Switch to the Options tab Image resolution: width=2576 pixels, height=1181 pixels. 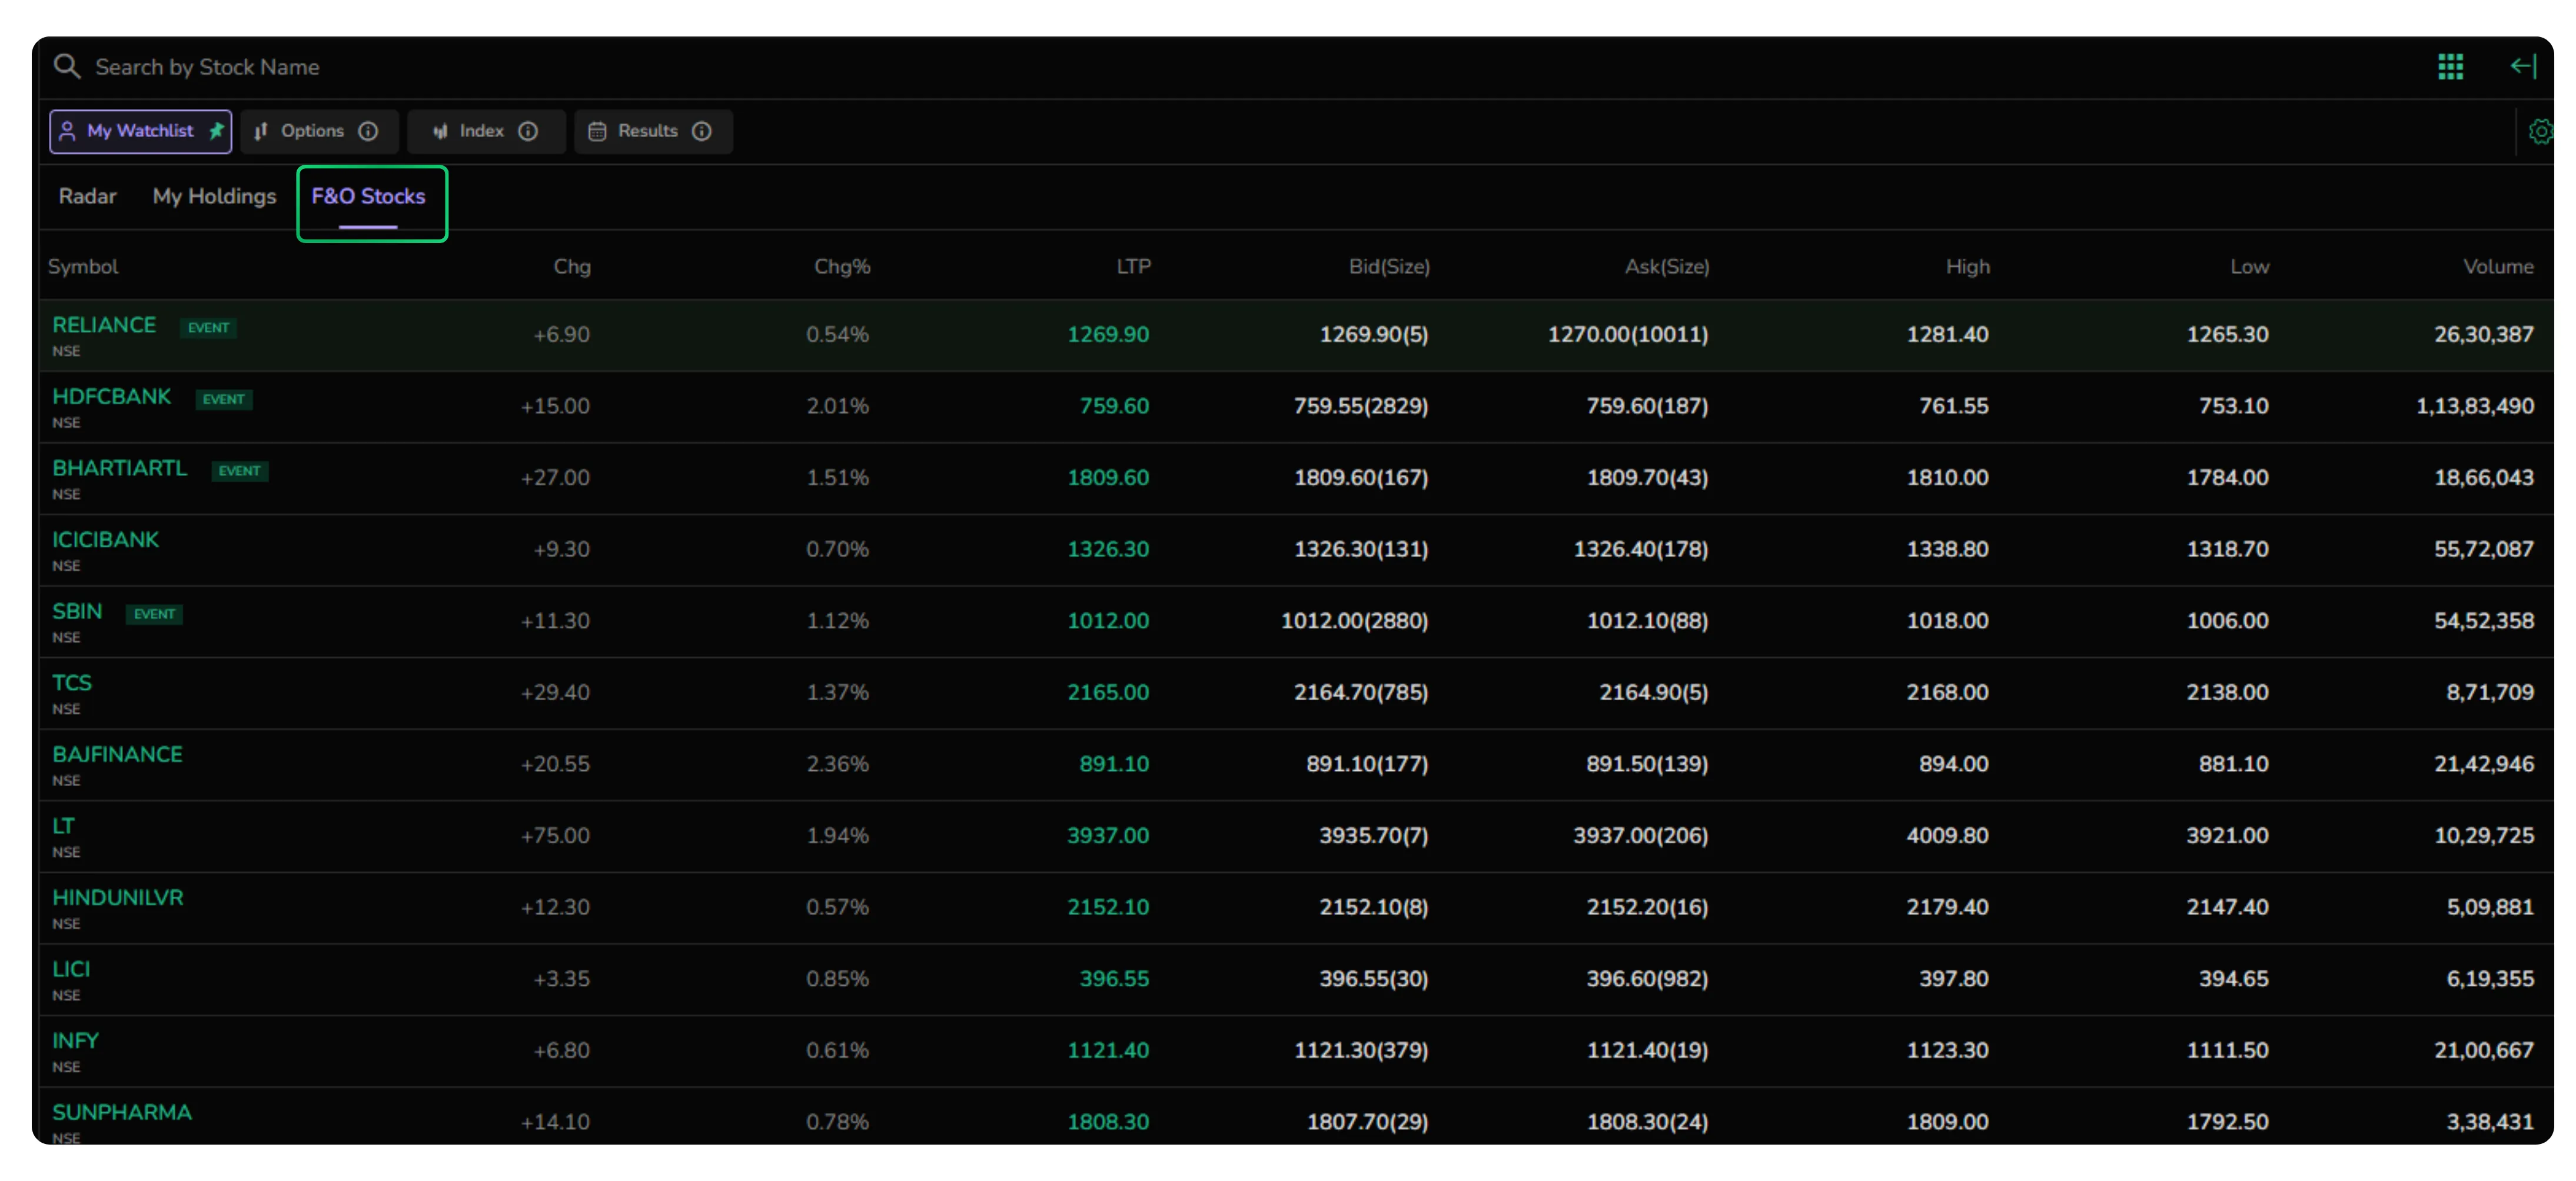pyautogui.click(x=320, y=131)
